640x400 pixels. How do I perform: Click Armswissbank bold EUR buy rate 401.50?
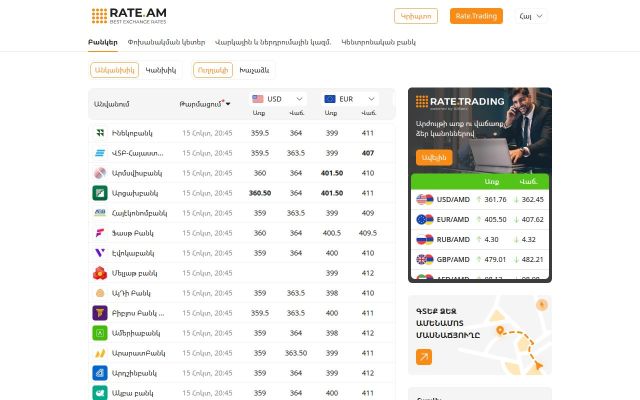[332, 173]
